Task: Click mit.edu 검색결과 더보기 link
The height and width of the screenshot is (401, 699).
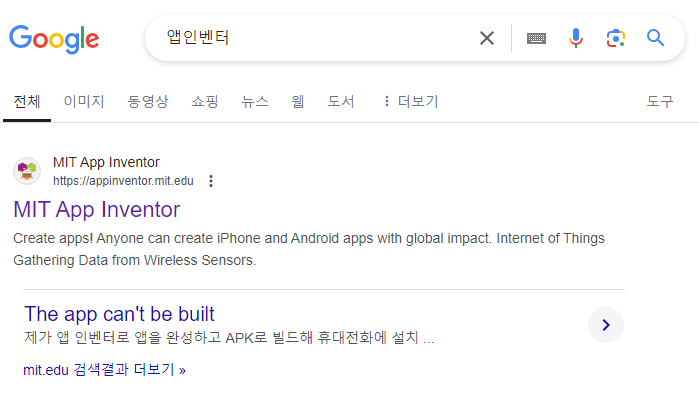Action: tap(104, 370)
